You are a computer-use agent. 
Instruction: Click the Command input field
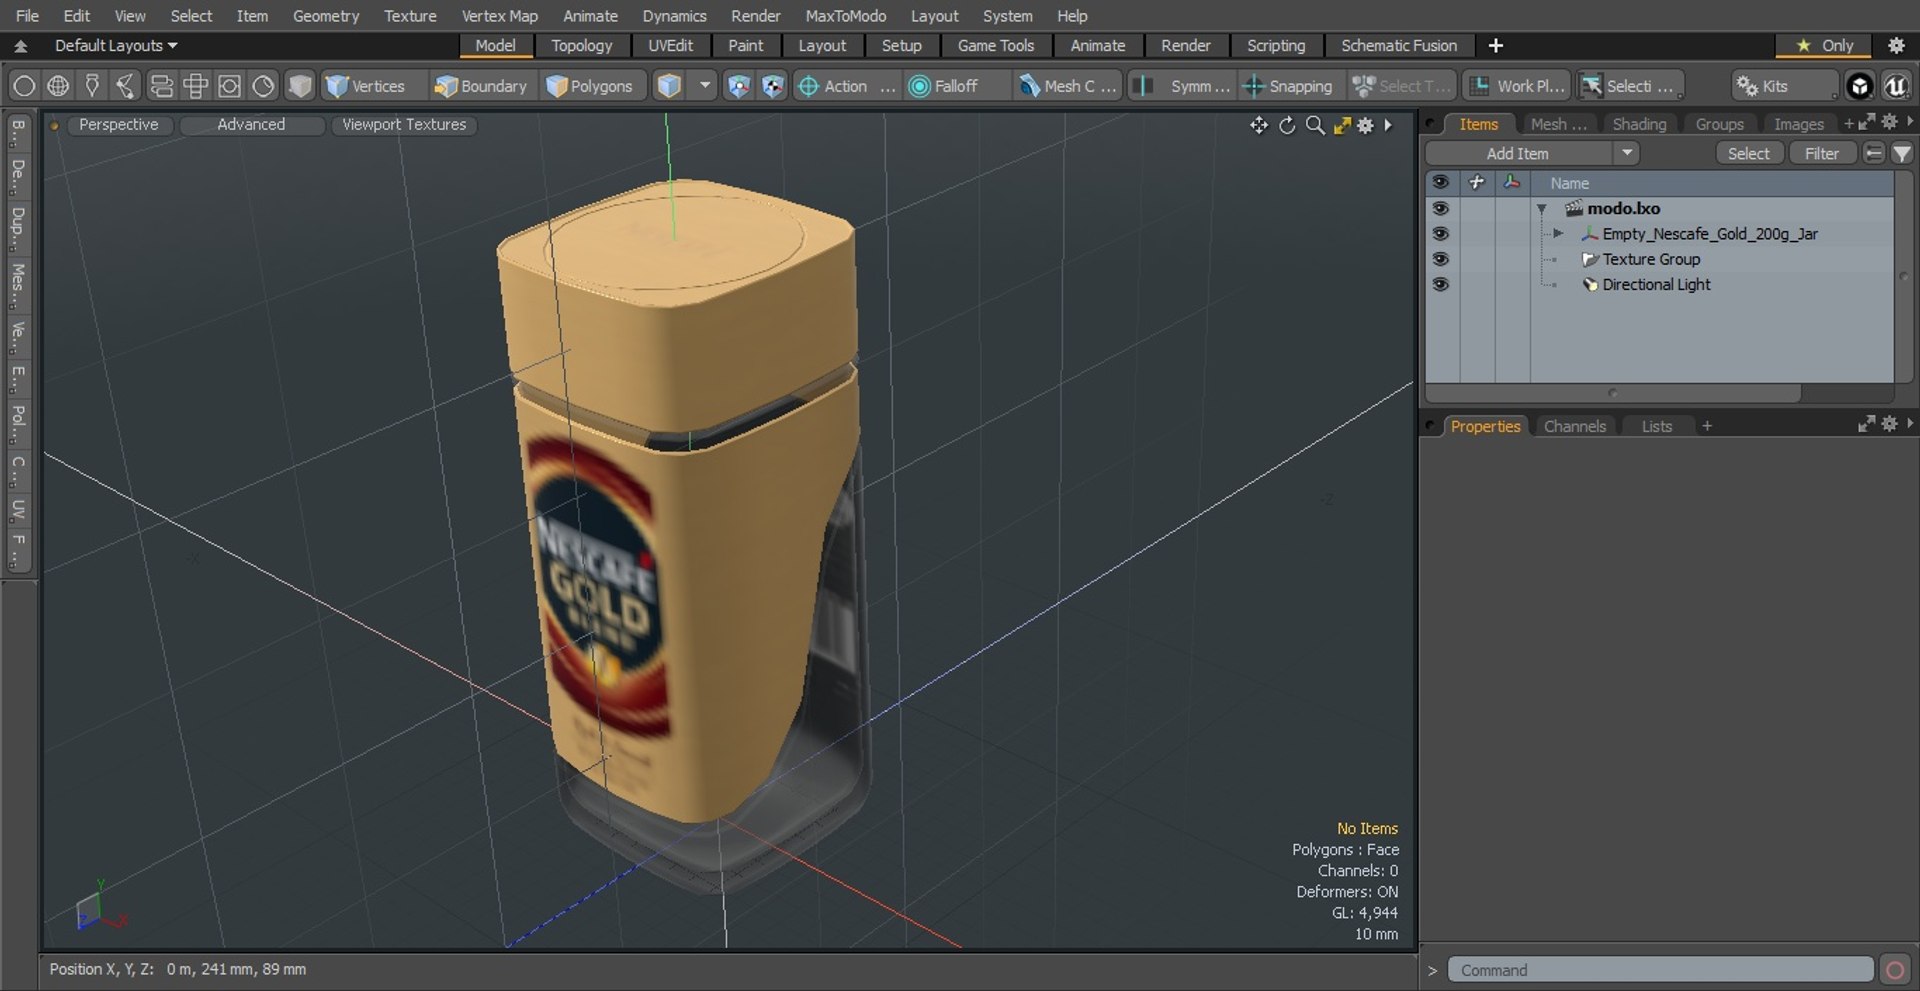[x=1660, y=970]
